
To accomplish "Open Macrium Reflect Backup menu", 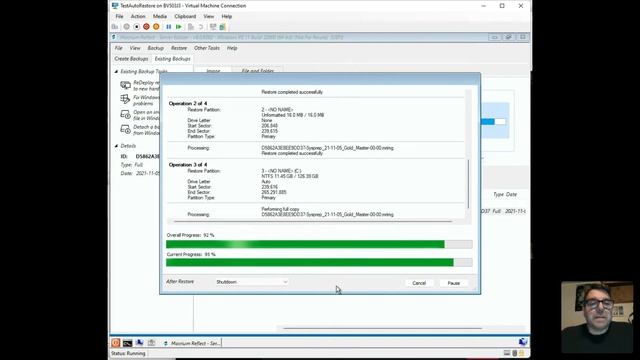I will pyautogui.click(x=155, y=48).
